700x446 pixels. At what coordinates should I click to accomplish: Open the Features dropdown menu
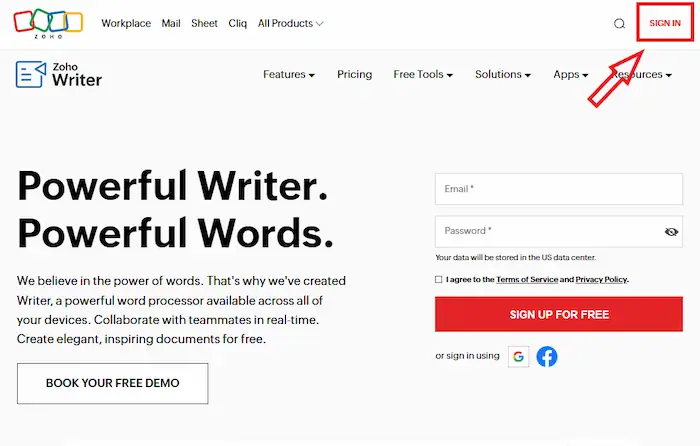(x=288, y=75)
